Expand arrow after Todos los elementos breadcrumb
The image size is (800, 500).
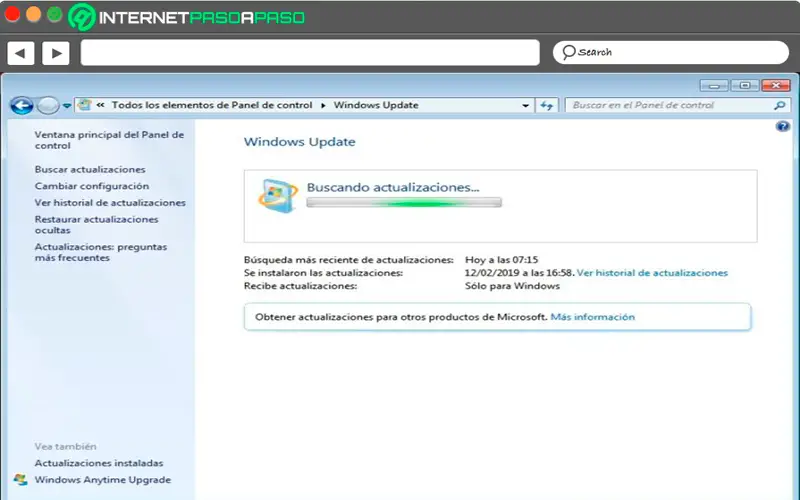pyautogui.click(x=323, y=106)
